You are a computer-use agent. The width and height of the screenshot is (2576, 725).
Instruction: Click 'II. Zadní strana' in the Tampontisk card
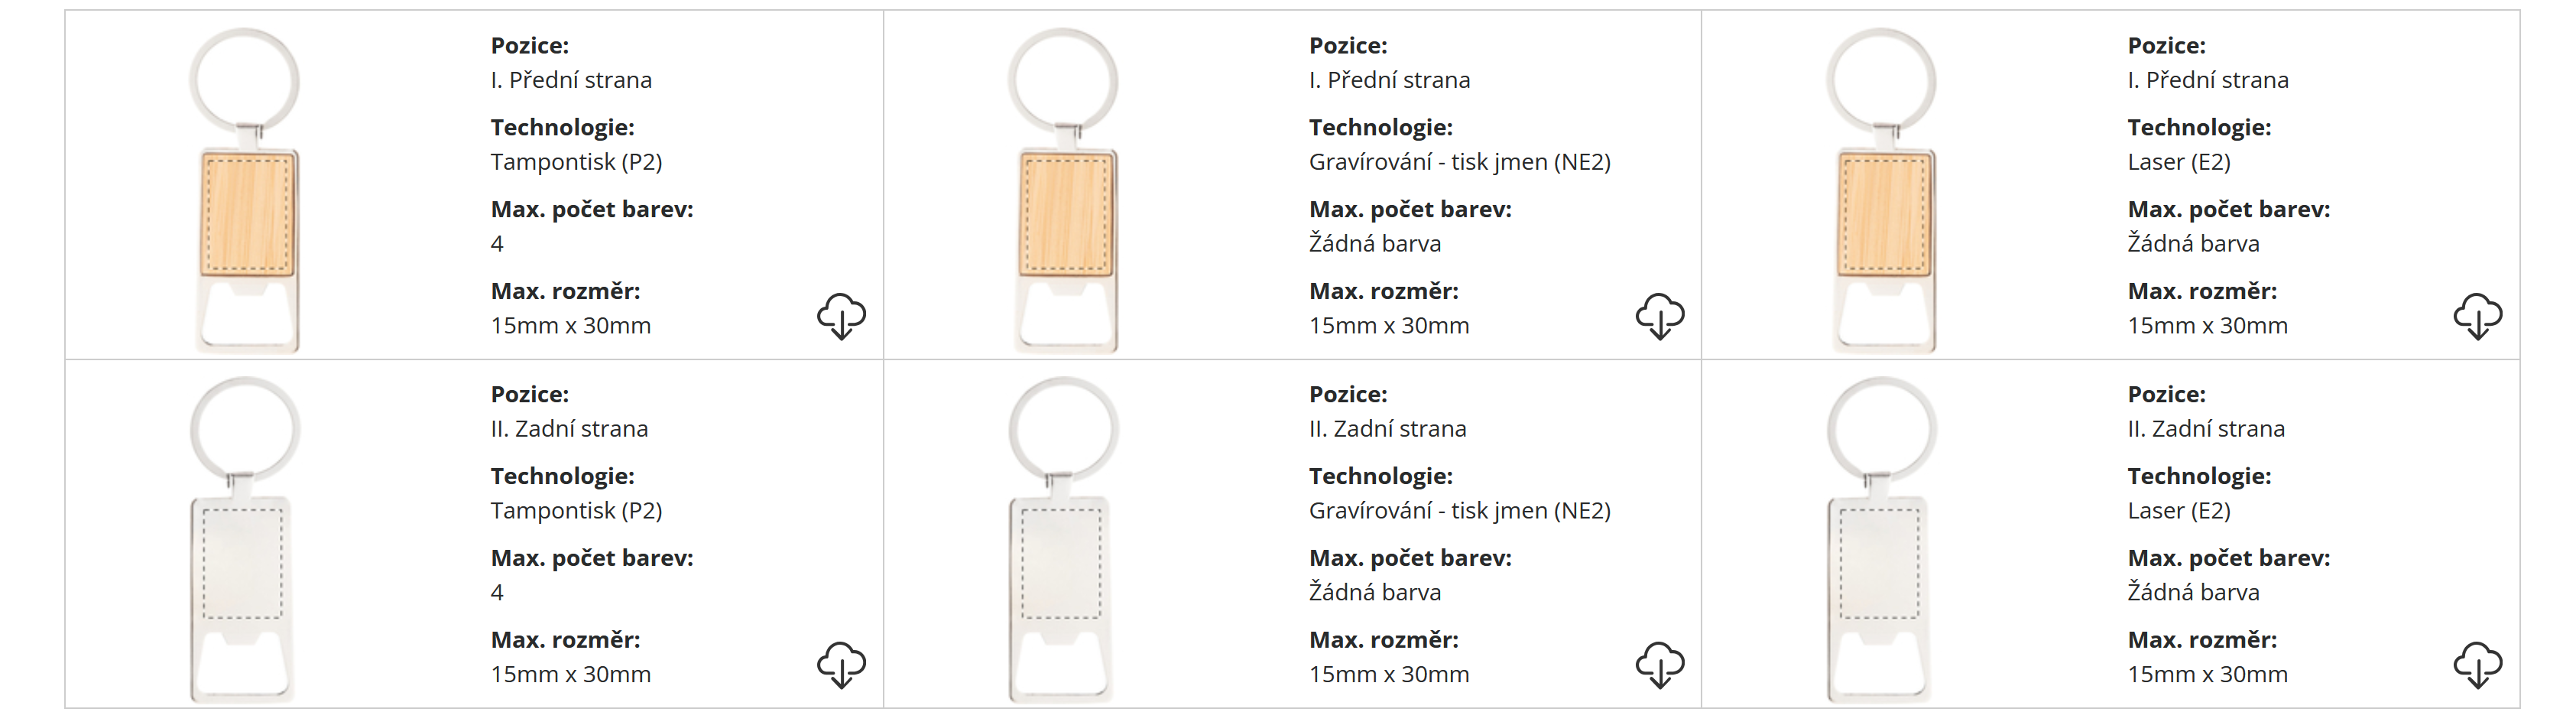569,429
